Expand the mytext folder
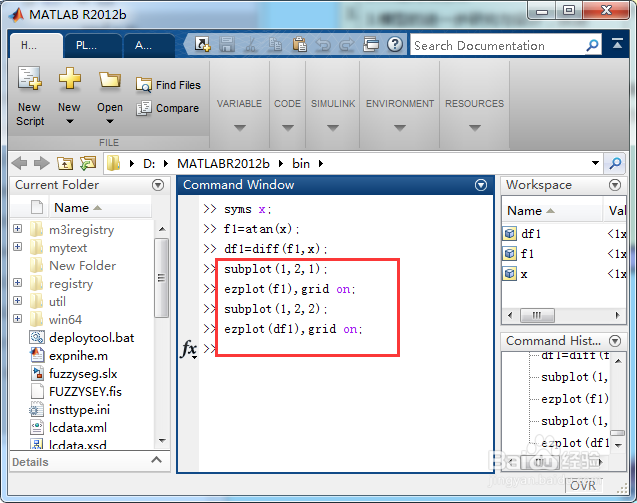The height and width of the screenshot is (503, 637). click(x=17, y=247)
